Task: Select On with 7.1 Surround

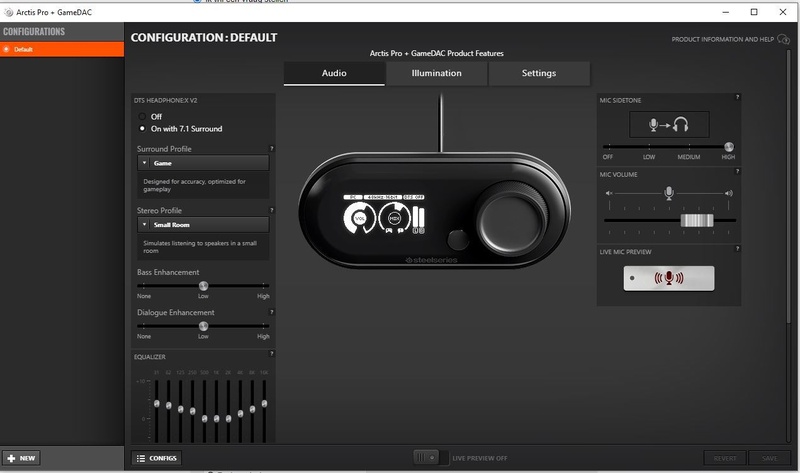Action: point(142,129)
